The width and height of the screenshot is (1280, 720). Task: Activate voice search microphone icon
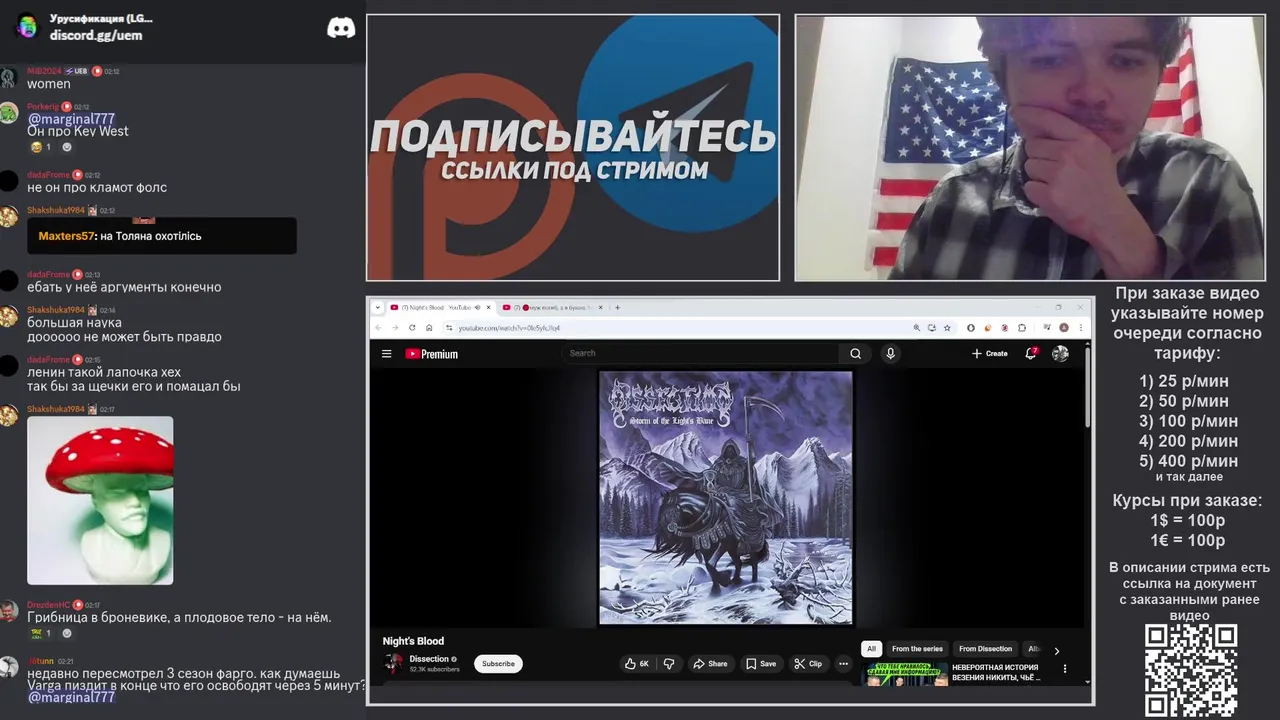[x=890, y=353]
